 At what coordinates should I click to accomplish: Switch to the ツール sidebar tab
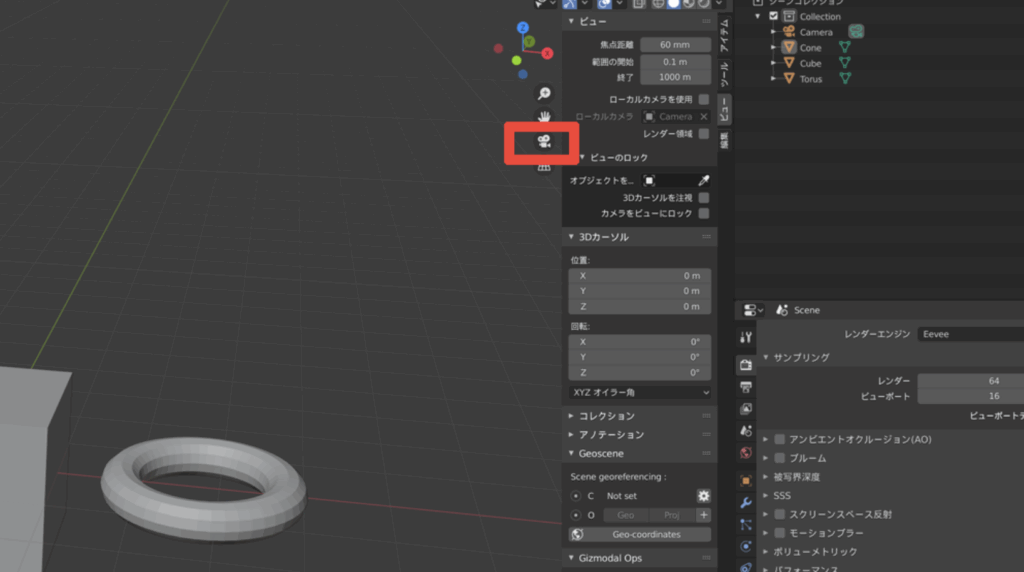pos(725,72)
